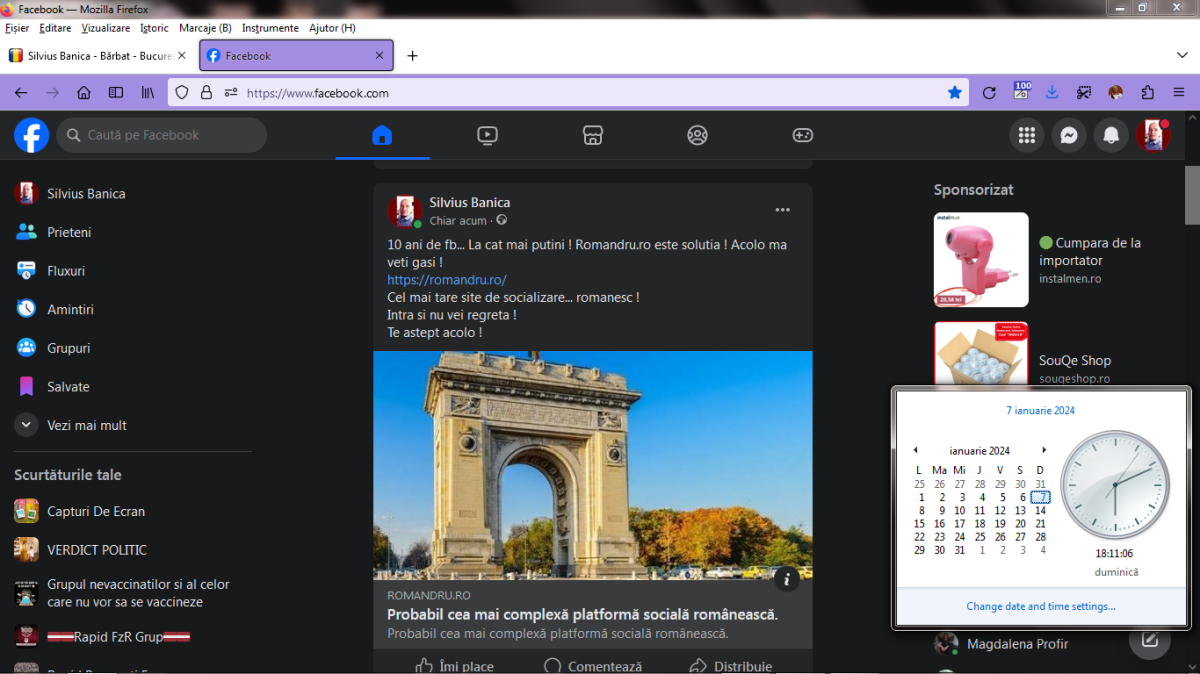1200x674 pixels.
Task: Toggle the bookmark star in address bar
Action: click(x=955, y=93)
